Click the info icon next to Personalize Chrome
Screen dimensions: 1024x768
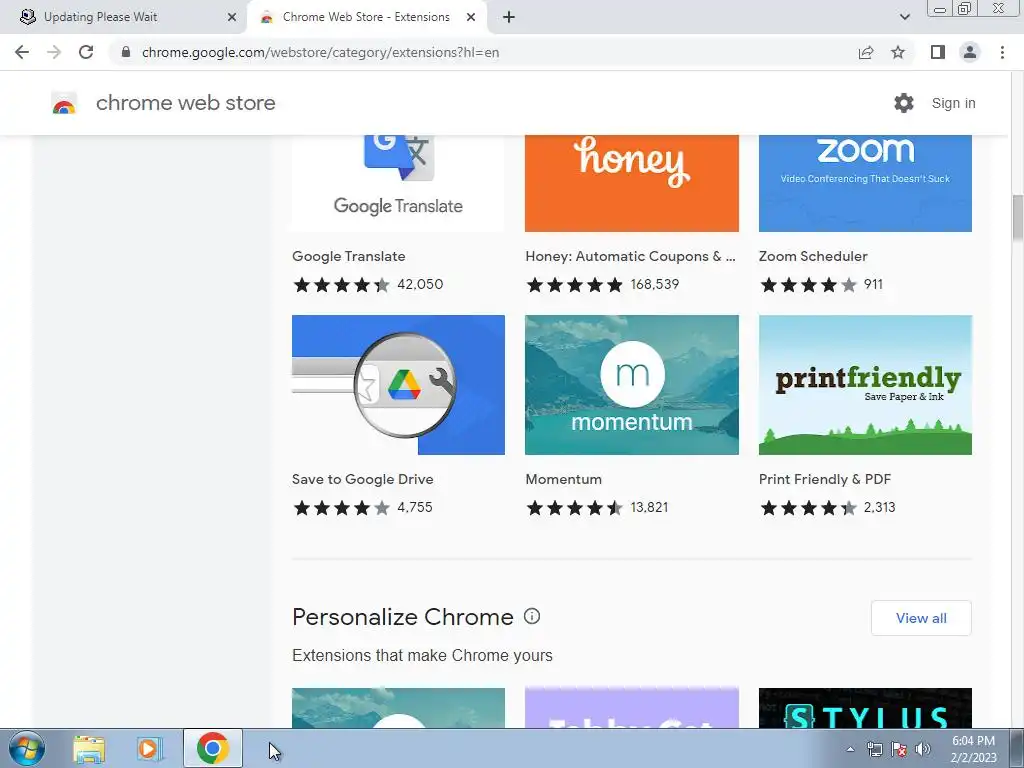point(532,616)
